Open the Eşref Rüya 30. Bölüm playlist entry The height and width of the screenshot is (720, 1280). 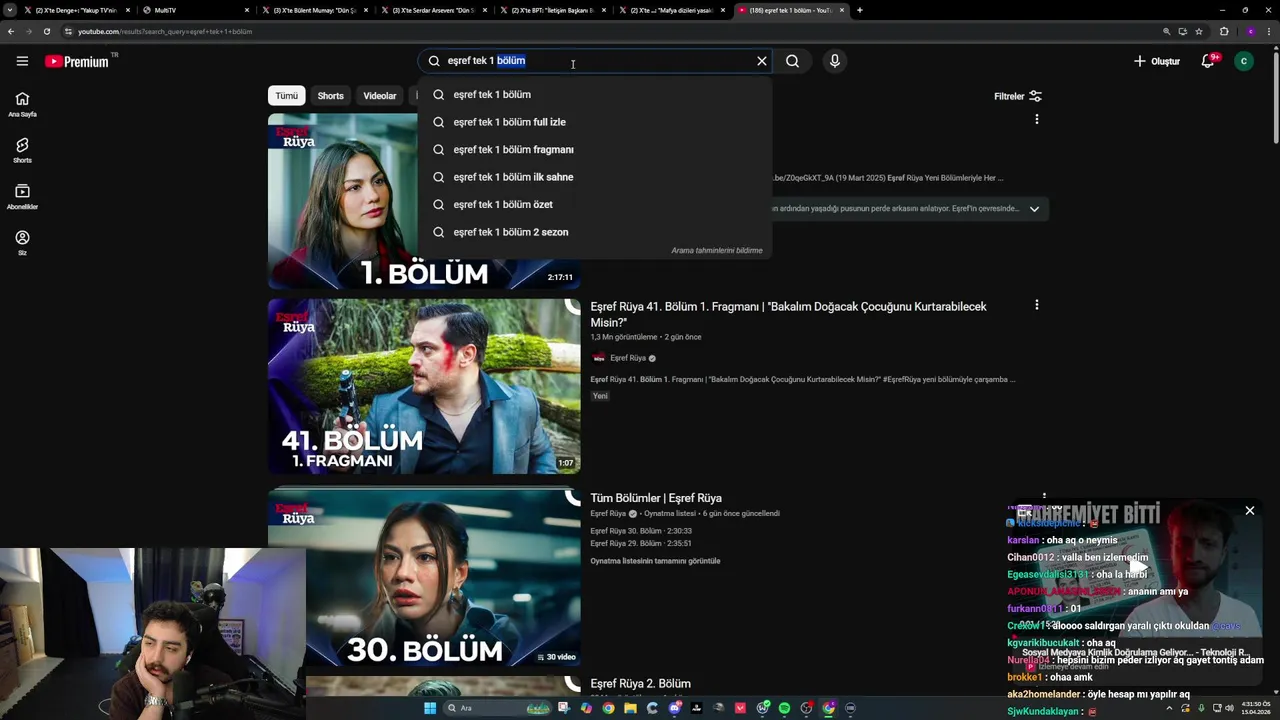pos(641,531)
